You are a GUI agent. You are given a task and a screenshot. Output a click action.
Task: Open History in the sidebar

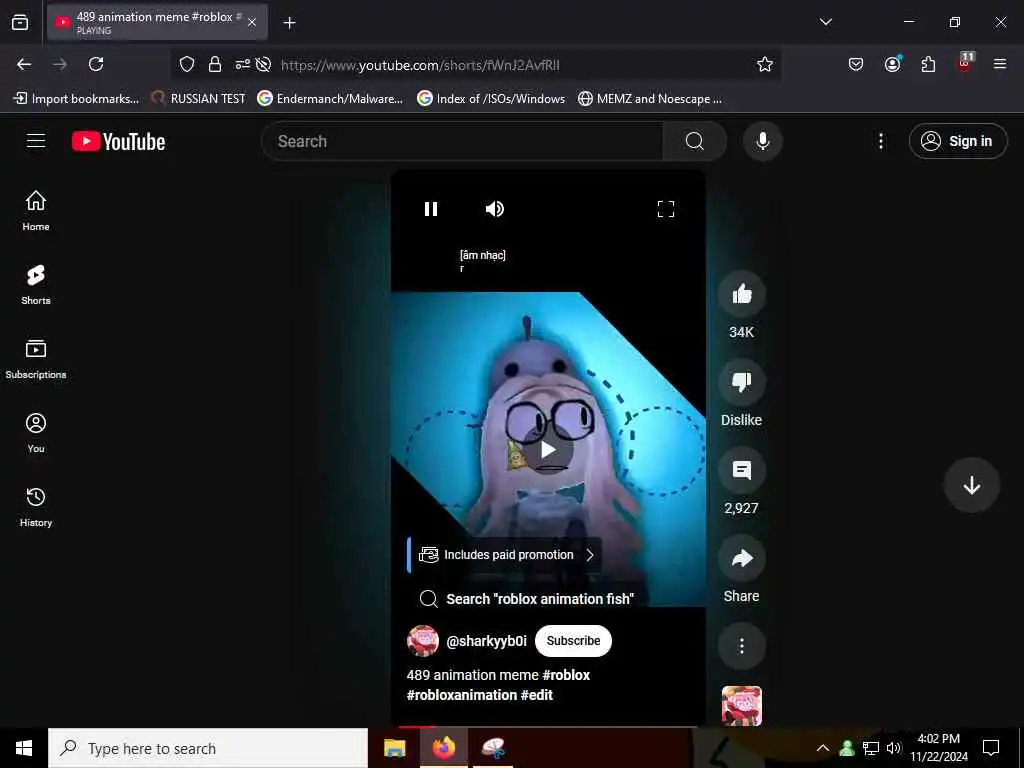(x=36, y=507)
